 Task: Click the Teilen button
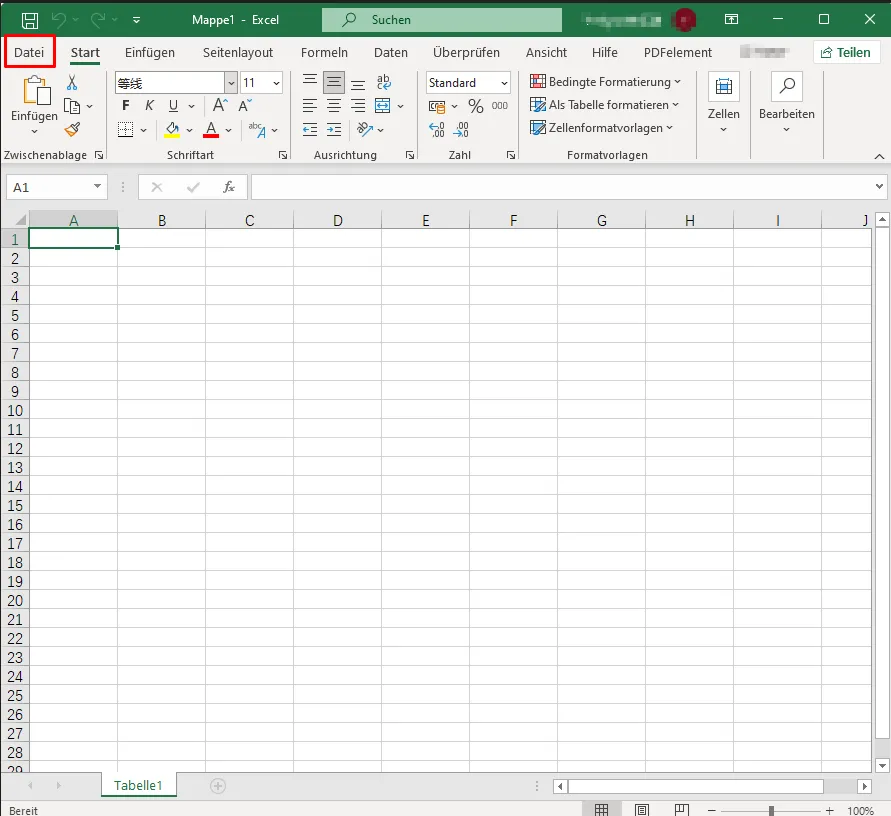tap(847, 51)
